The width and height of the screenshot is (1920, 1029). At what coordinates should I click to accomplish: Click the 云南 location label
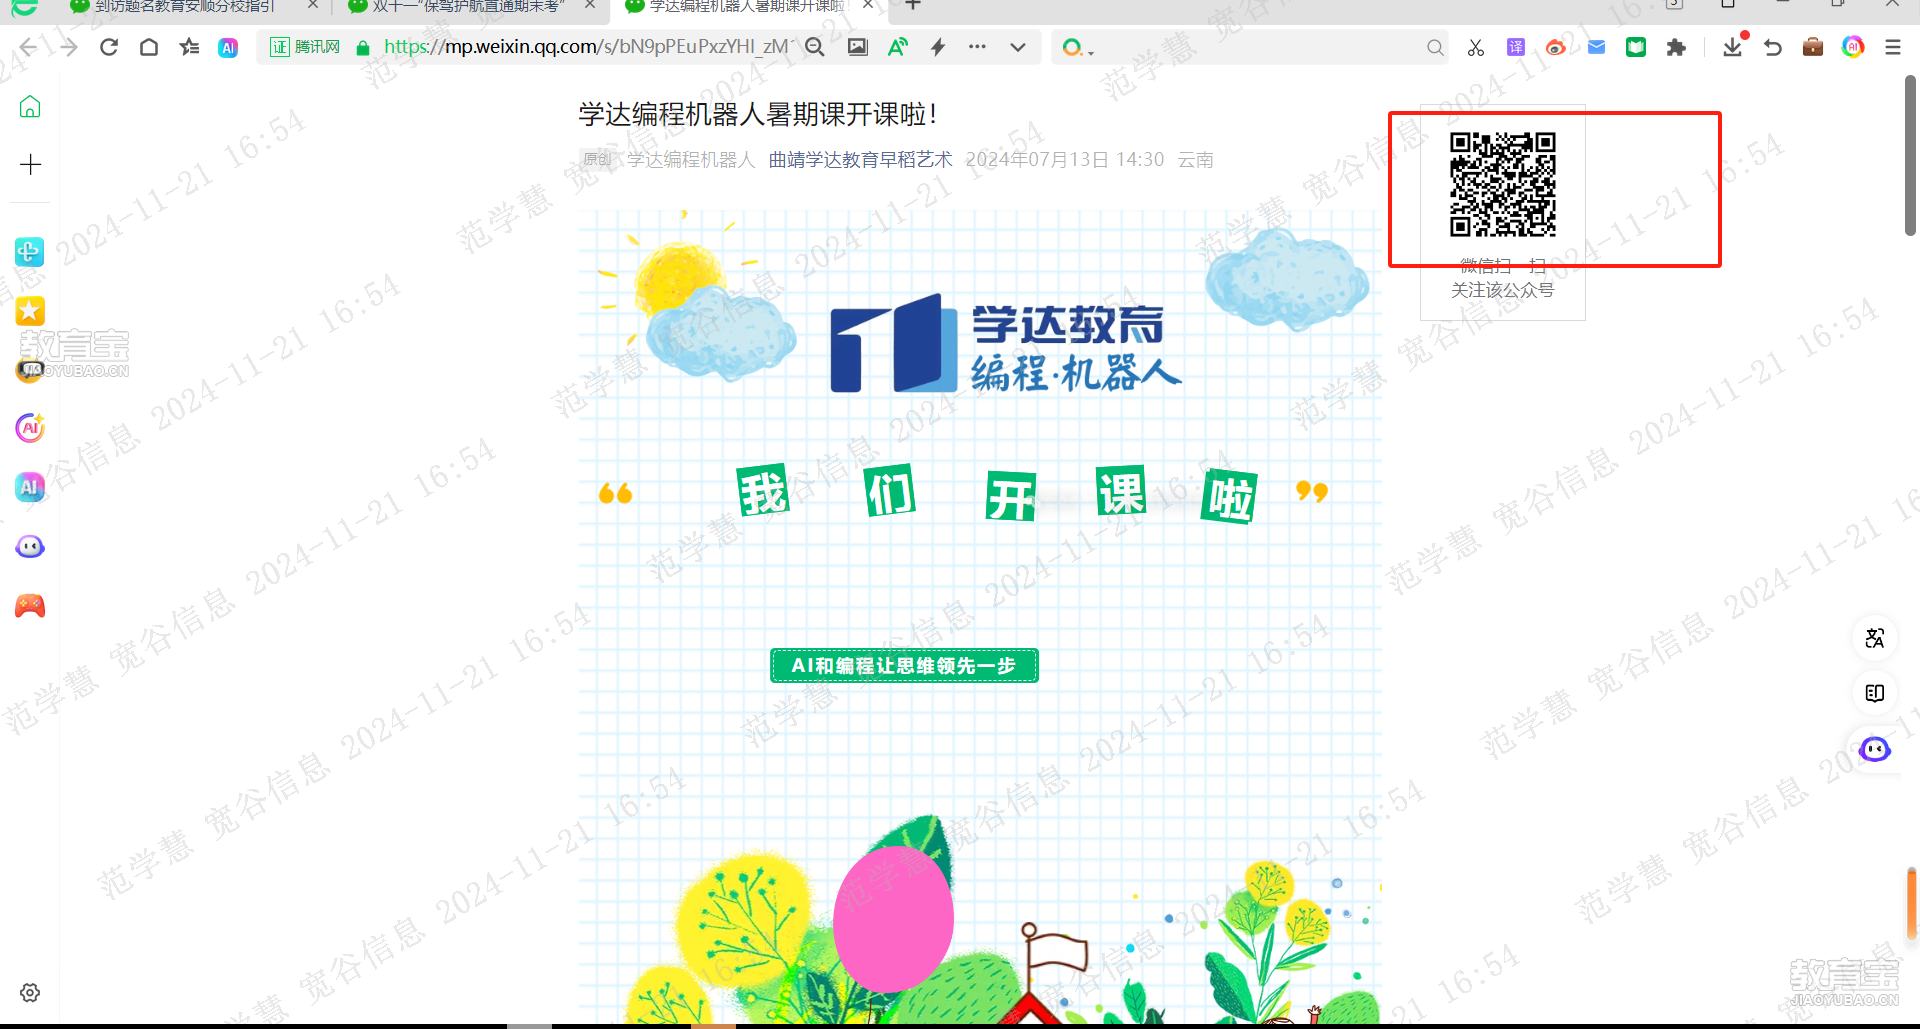pyautogui.click(x=1195, y=160)
